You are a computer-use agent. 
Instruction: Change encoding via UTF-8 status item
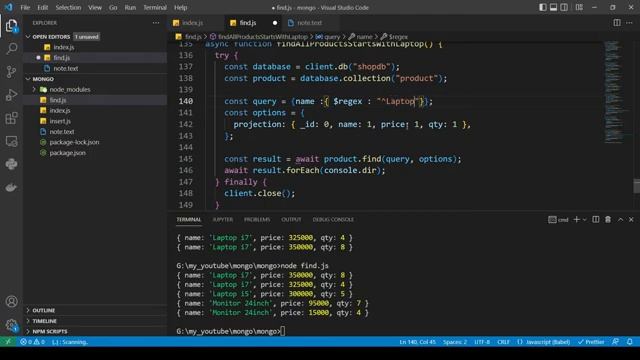coord(482,342)
